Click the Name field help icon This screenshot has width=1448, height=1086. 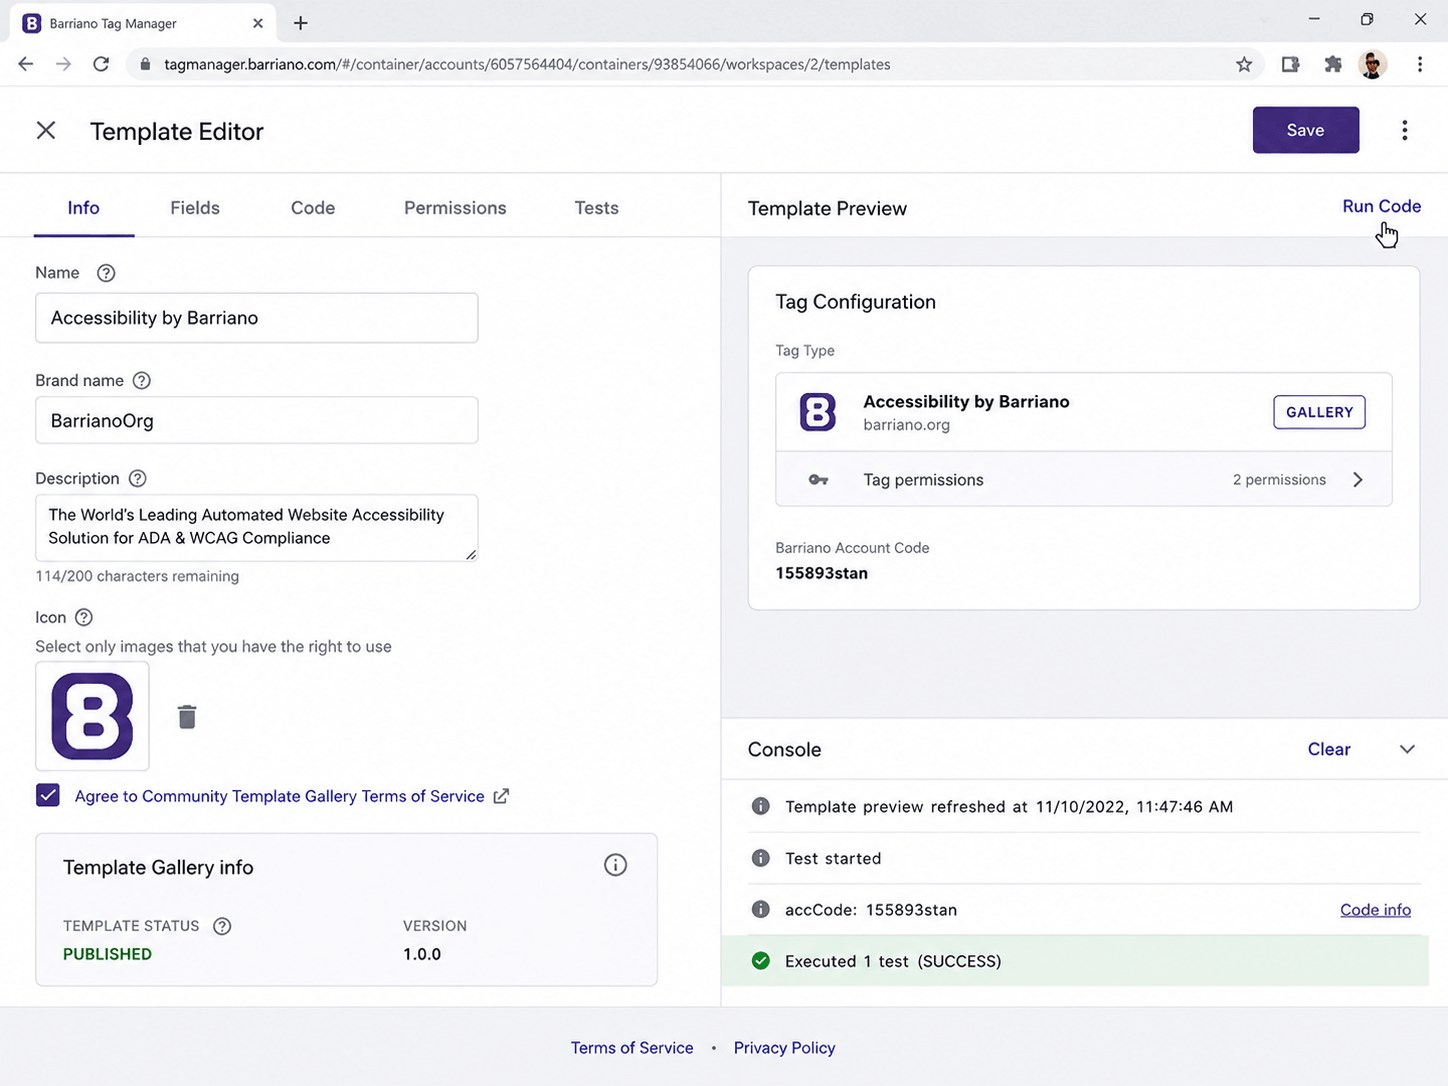tap(106, 273)
